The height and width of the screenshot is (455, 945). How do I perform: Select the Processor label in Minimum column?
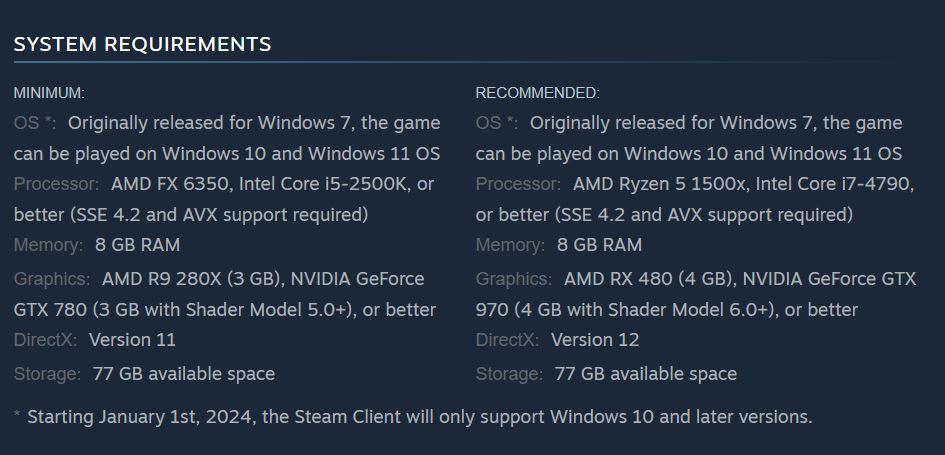tap(56, 184)
